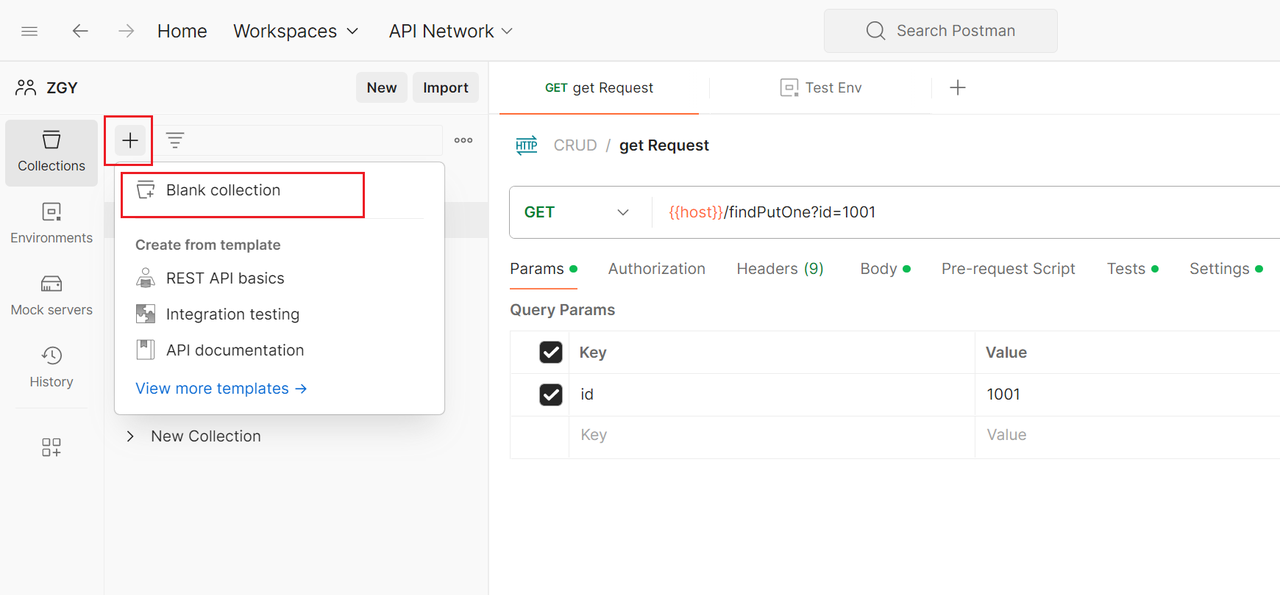The height and width of the screenshot is (595, 1280).
Task: Click the request URL input field
Action: pos(968,212)
